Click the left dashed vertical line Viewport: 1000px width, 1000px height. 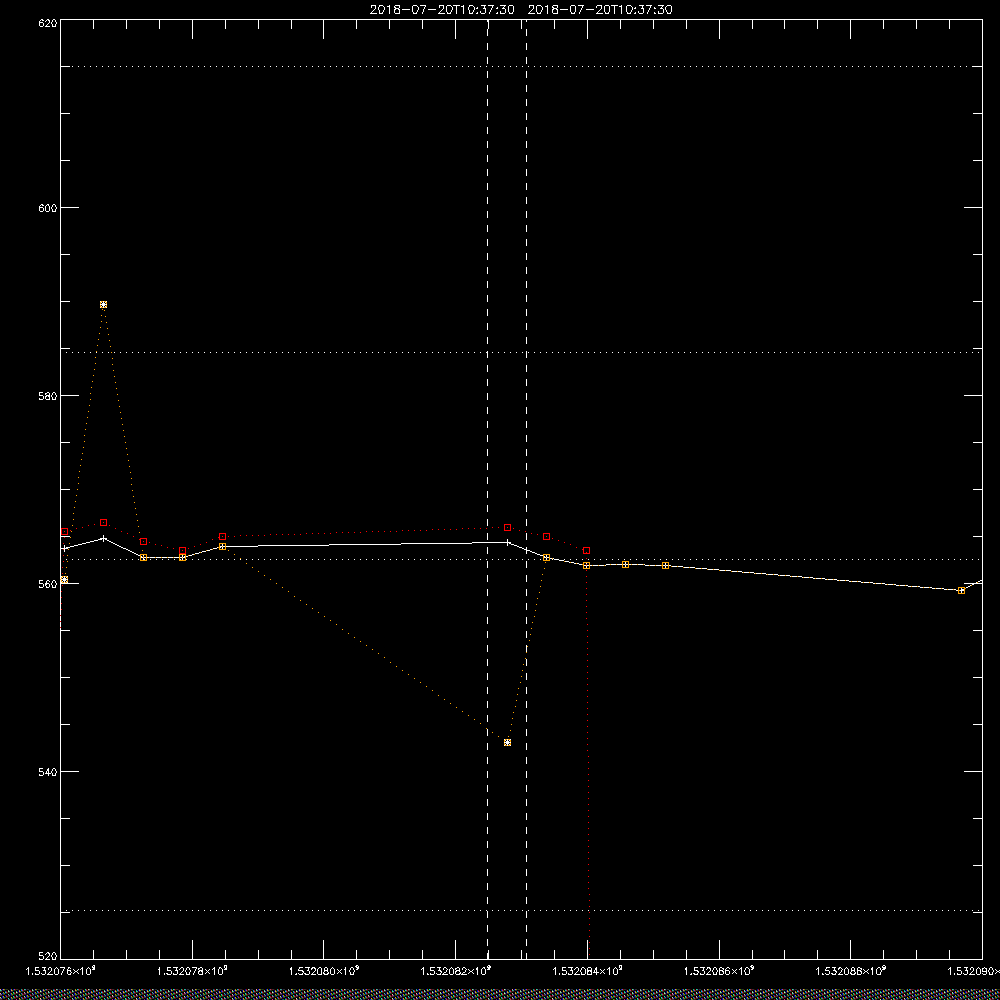tap(488, 488)
